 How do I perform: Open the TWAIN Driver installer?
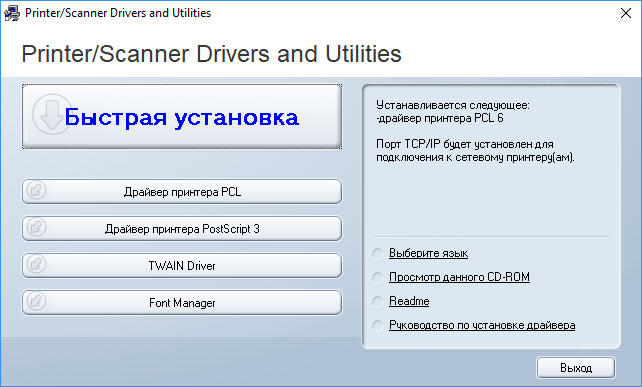click(x=182, y=266)
